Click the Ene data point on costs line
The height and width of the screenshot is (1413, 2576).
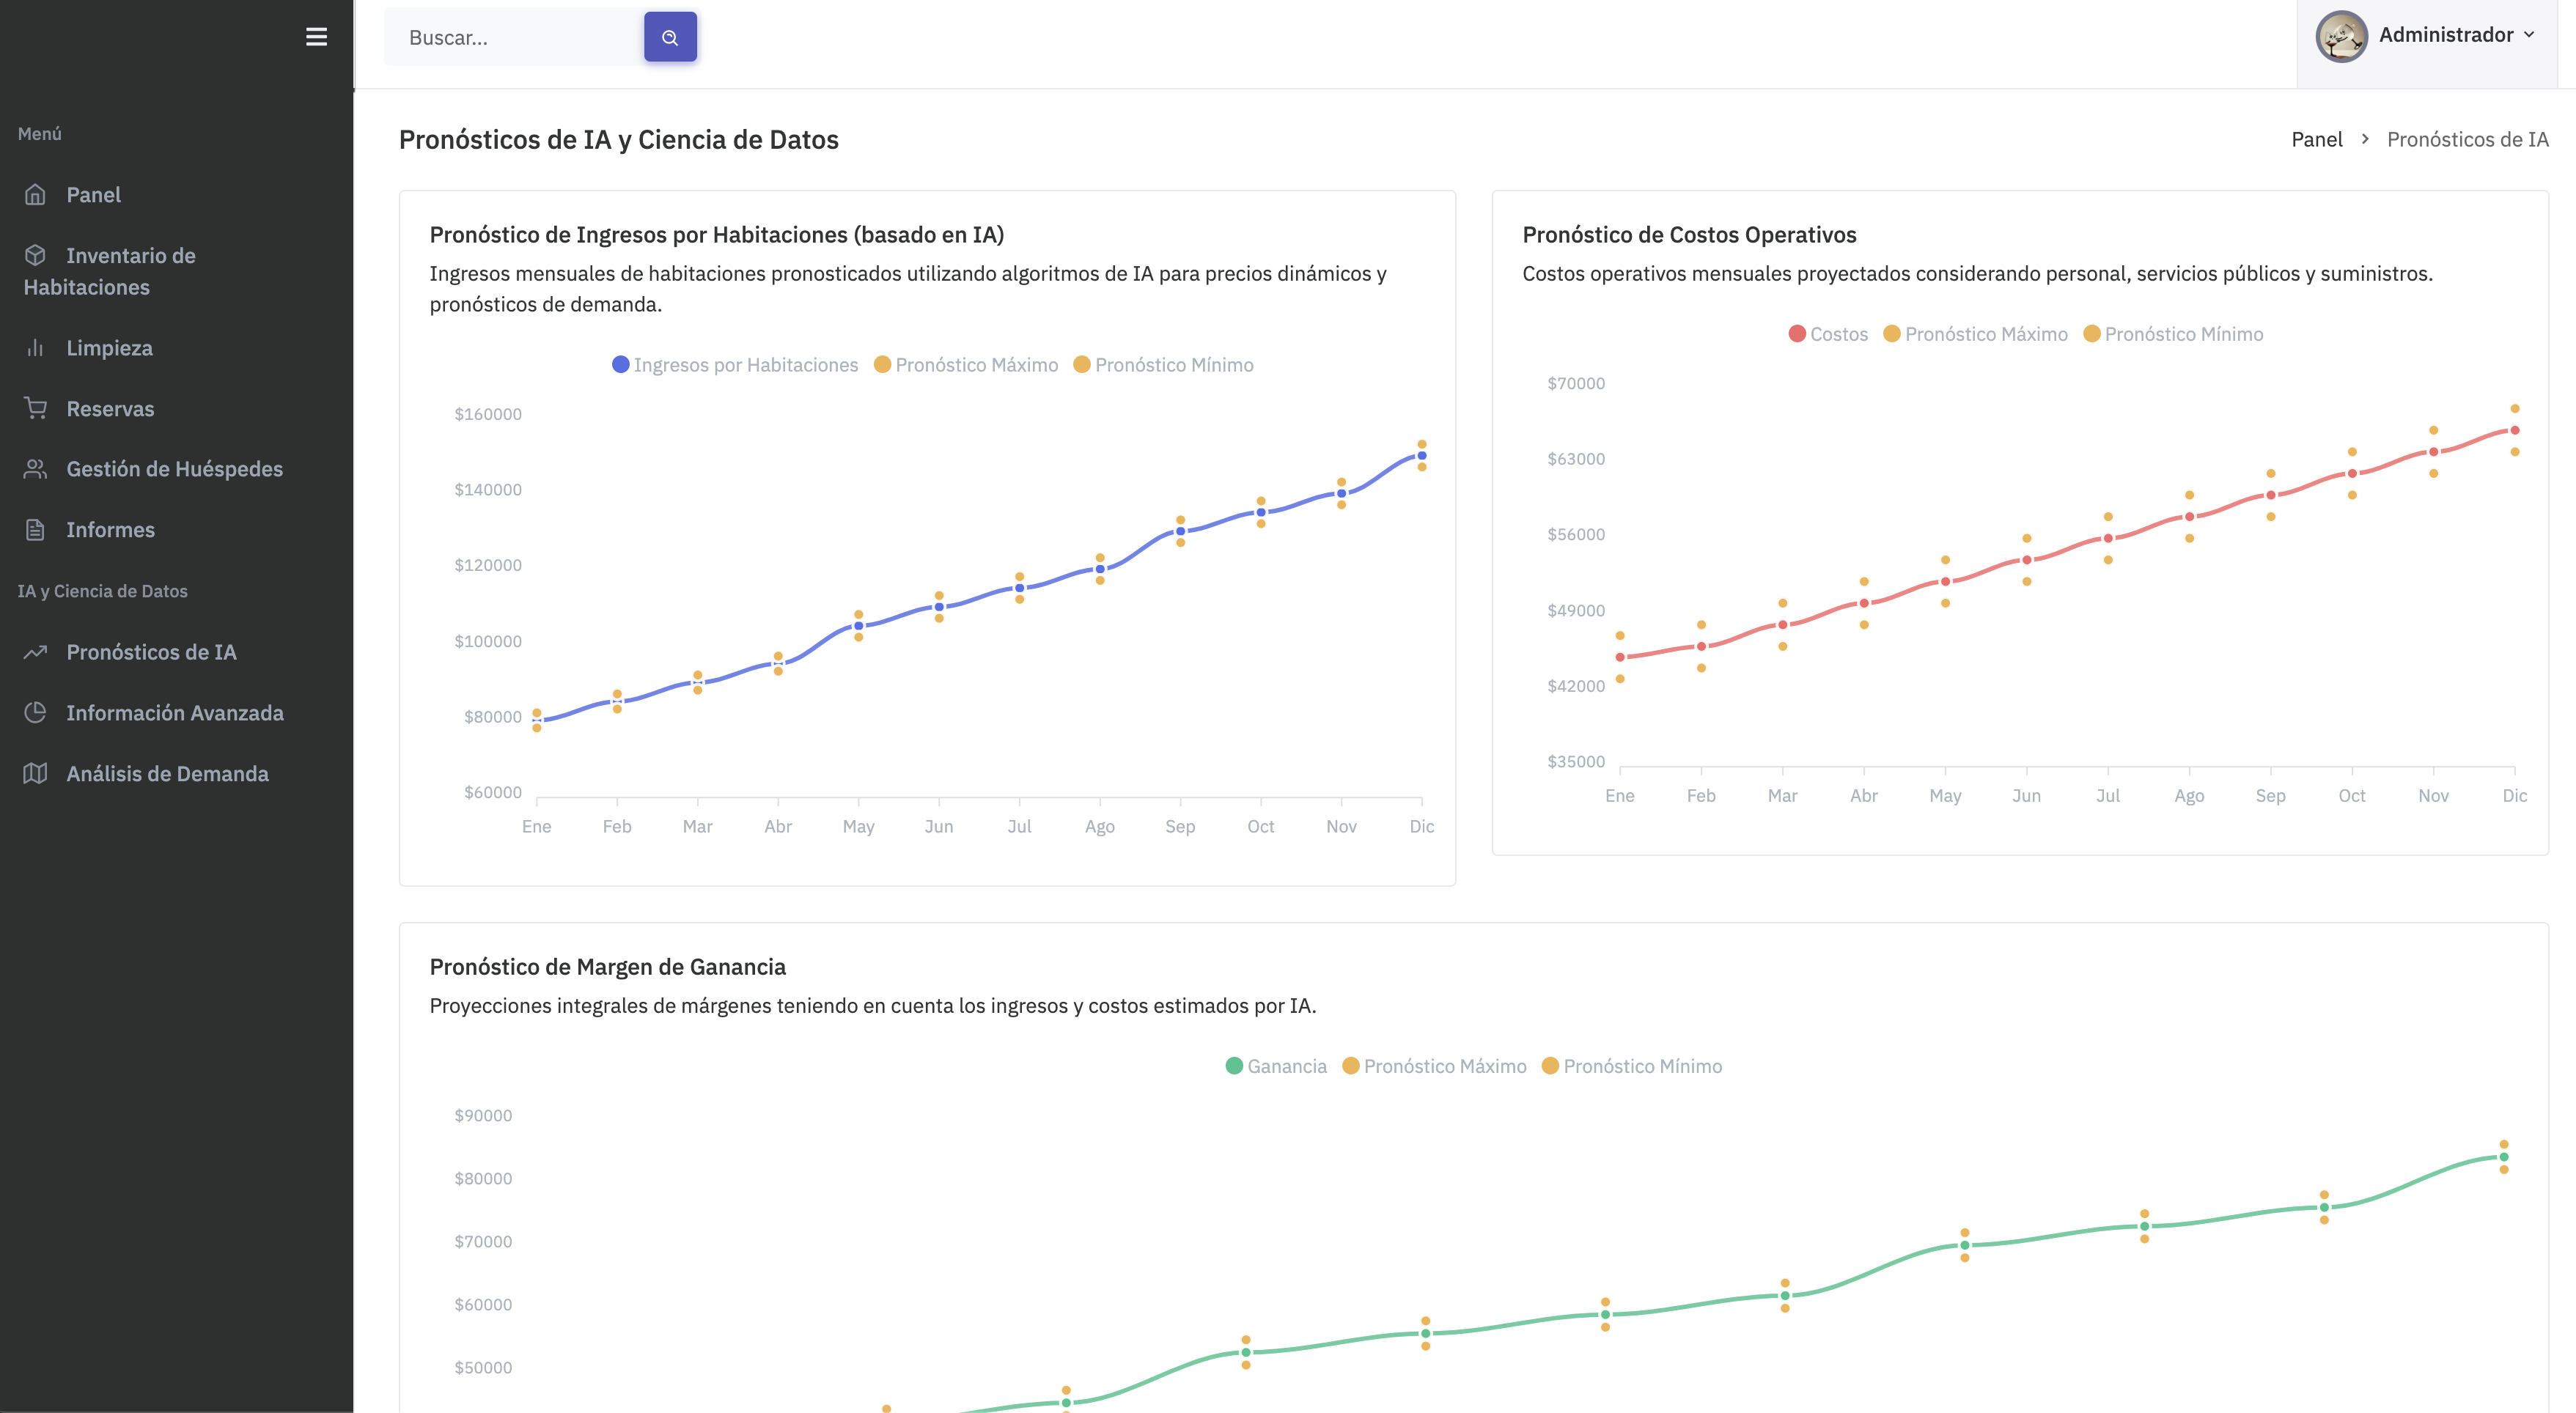pos(1620,657)
